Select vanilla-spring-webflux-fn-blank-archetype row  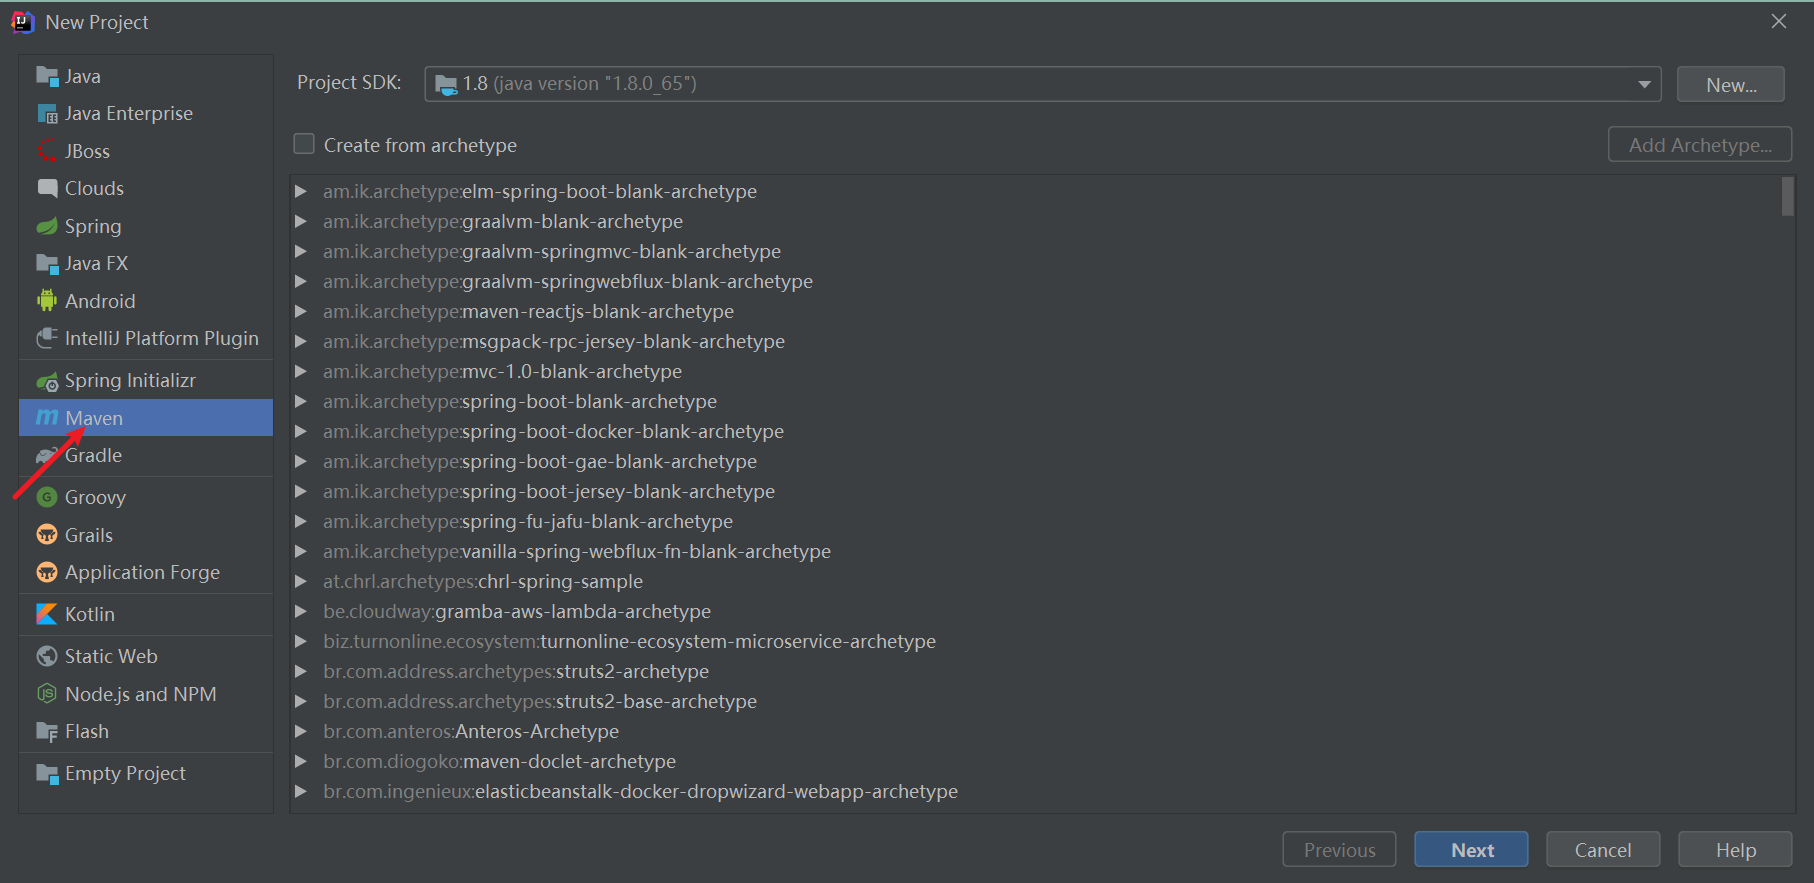click(1035, 551)
